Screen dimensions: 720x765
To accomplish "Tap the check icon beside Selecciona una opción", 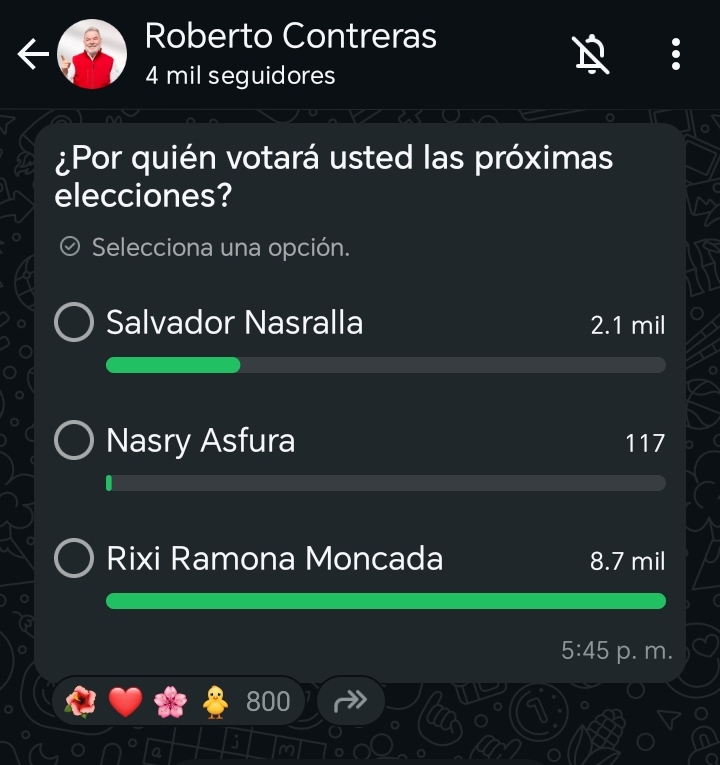I will [70, 247].
